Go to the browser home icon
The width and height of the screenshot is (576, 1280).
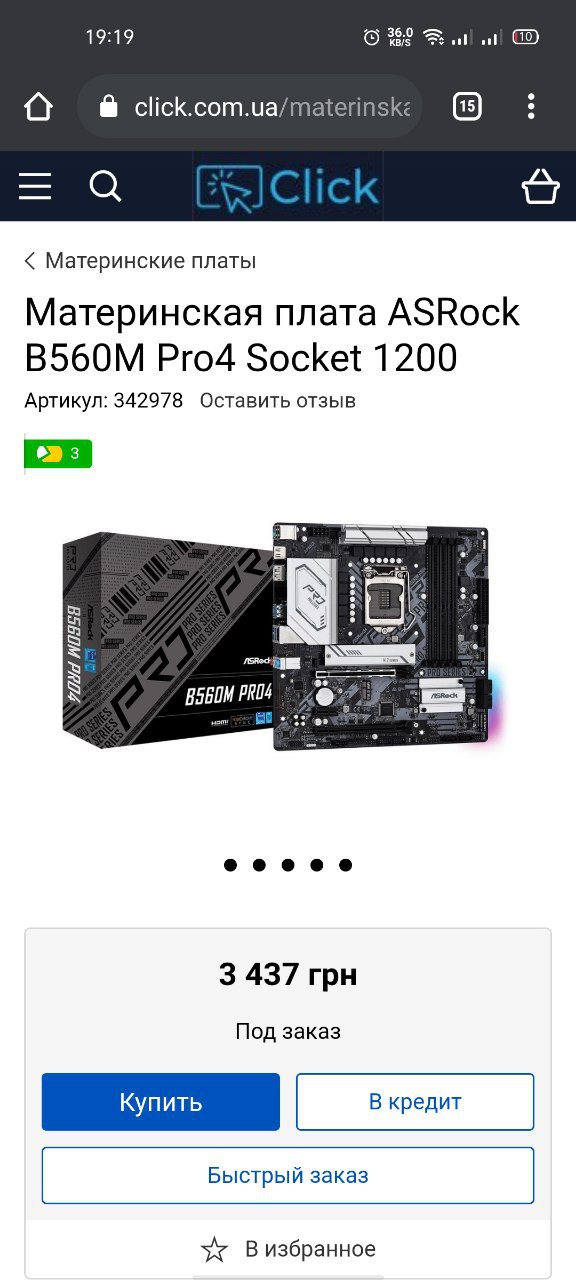click(x=38, y=107)
